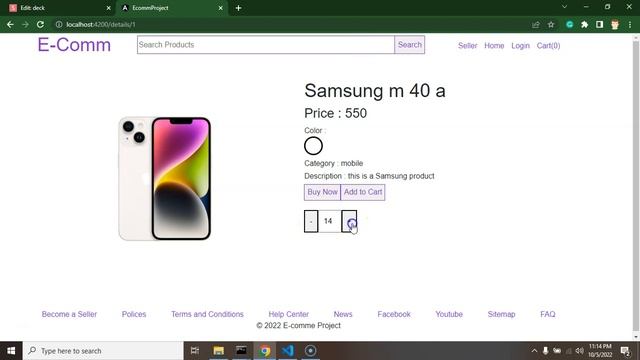The image size is (640, 360).
Task: Open Visual Studio Code from taskbar
Action: click(x=287, y=351)
